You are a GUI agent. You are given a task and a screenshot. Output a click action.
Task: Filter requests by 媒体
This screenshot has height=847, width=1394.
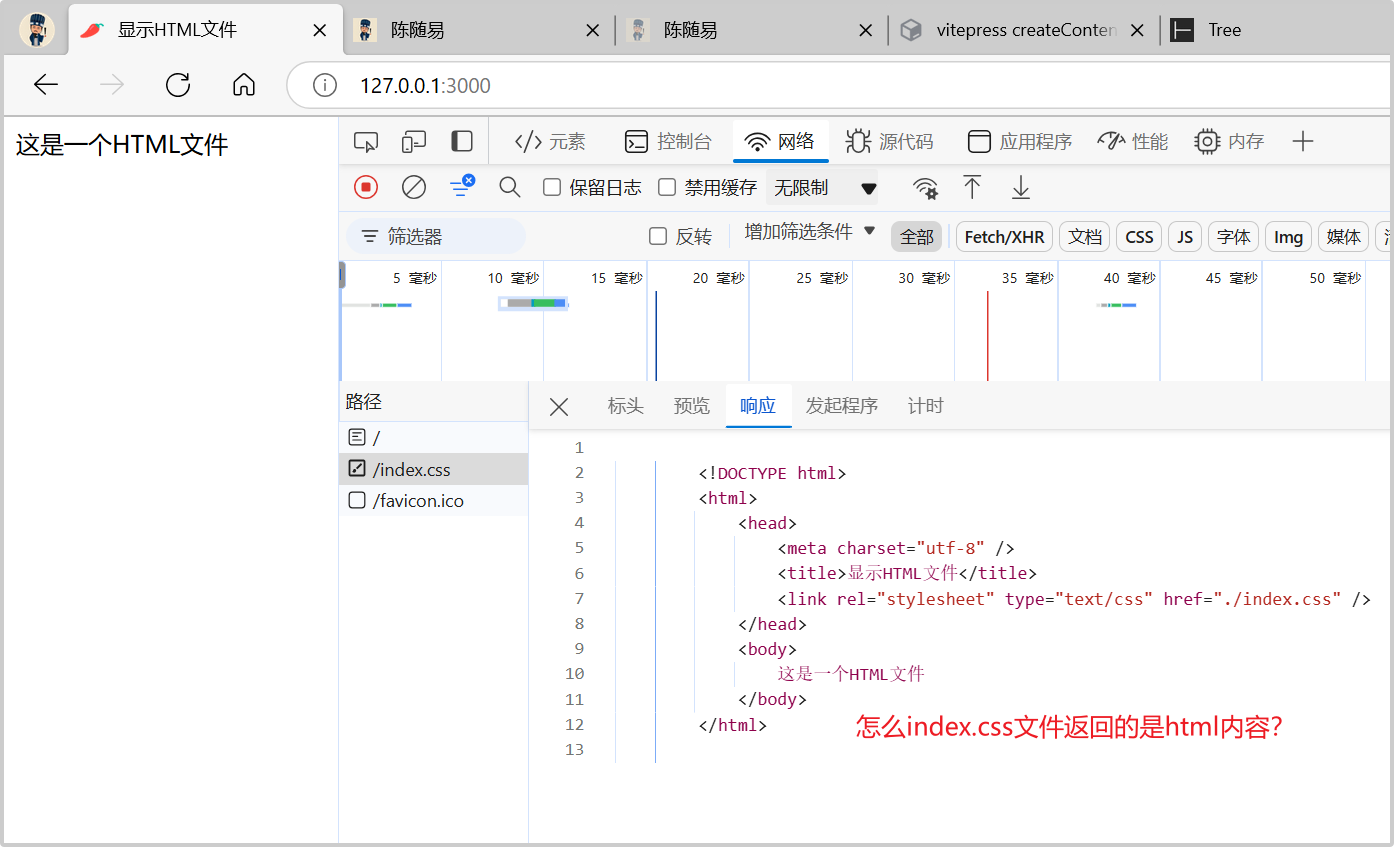point(1343,237)
